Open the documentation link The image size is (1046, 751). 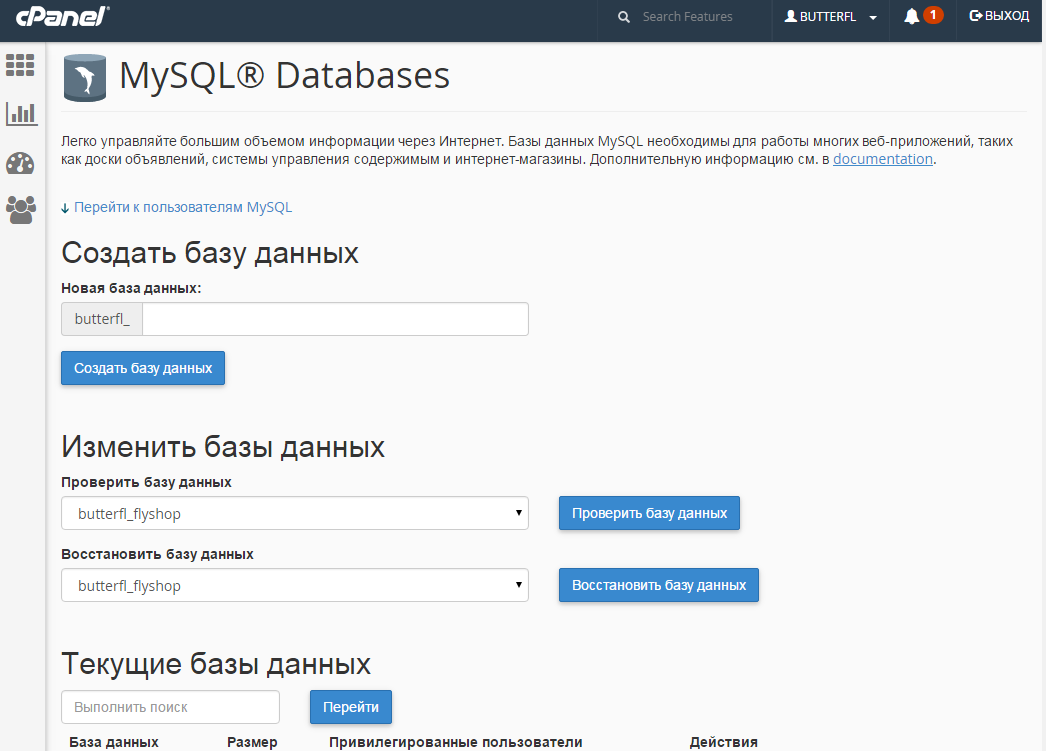click(882, 159)
